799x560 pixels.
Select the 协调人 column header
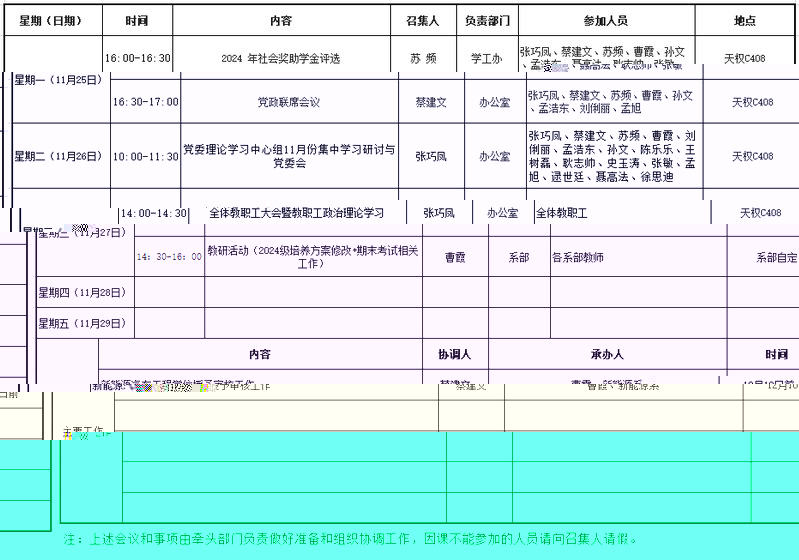455,354
